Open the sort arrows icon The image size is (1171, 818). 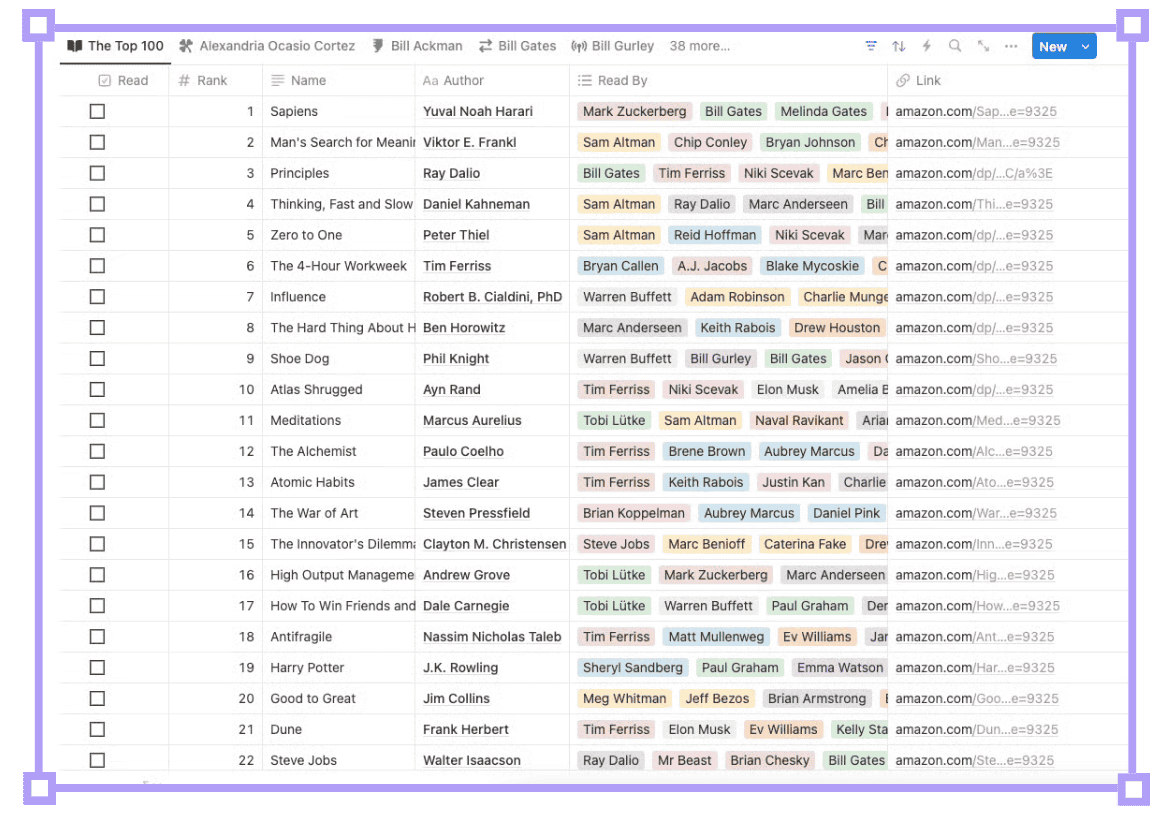point(898,46)
